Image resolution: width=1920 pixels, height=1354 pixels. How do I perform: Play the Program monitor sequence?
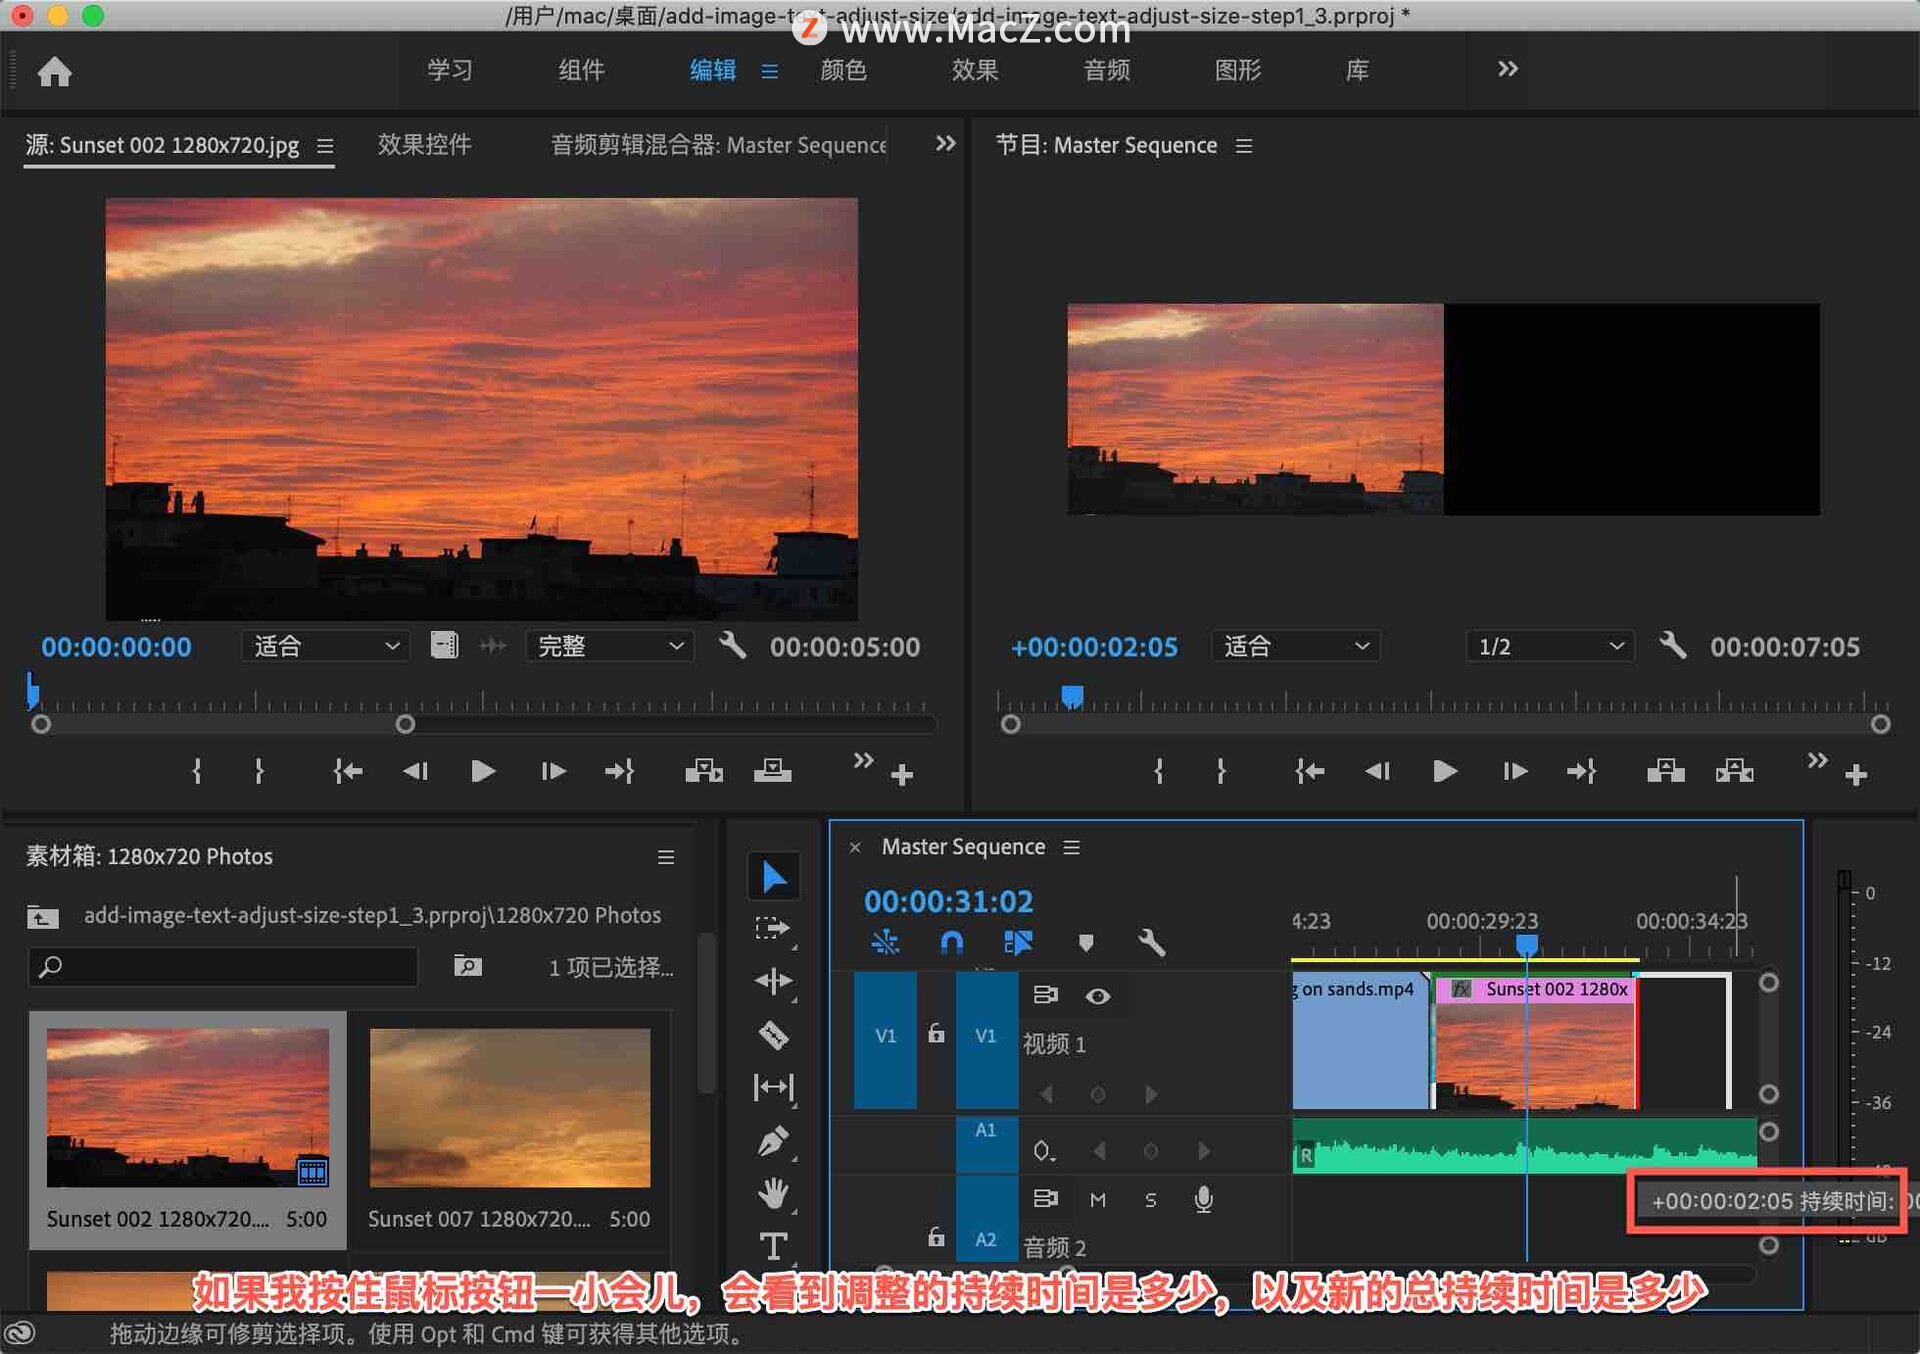pyautogui.click(x=1444, y=771)
